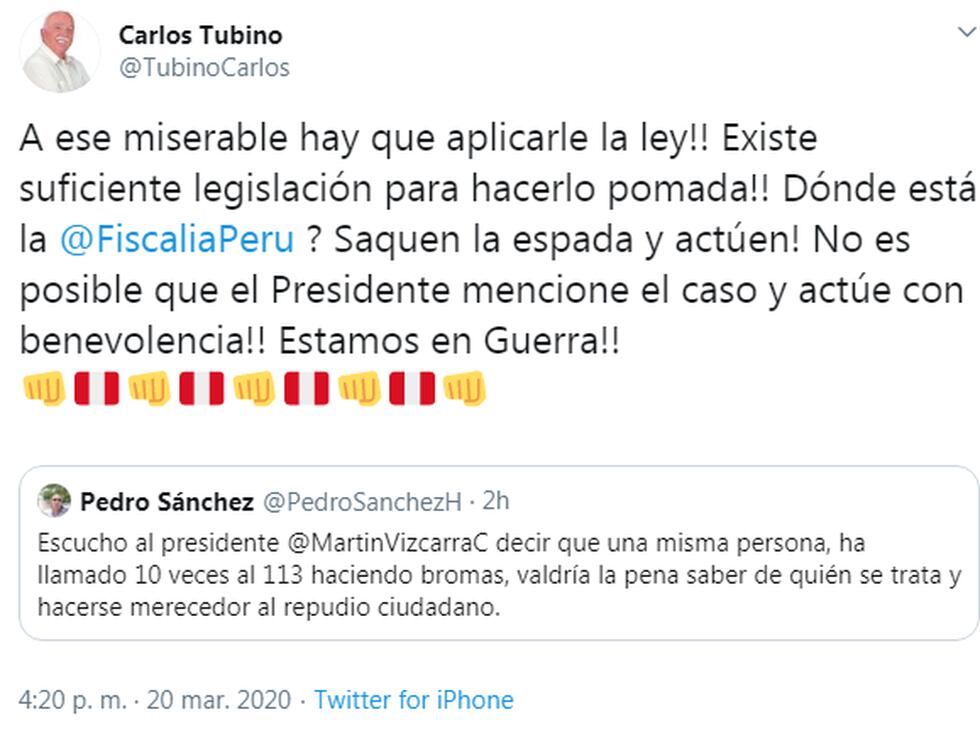The height and width of the screenshot is (729, 980).
Task: Open the Twitter for iPhone link
Action: click(x=413, y=699)
